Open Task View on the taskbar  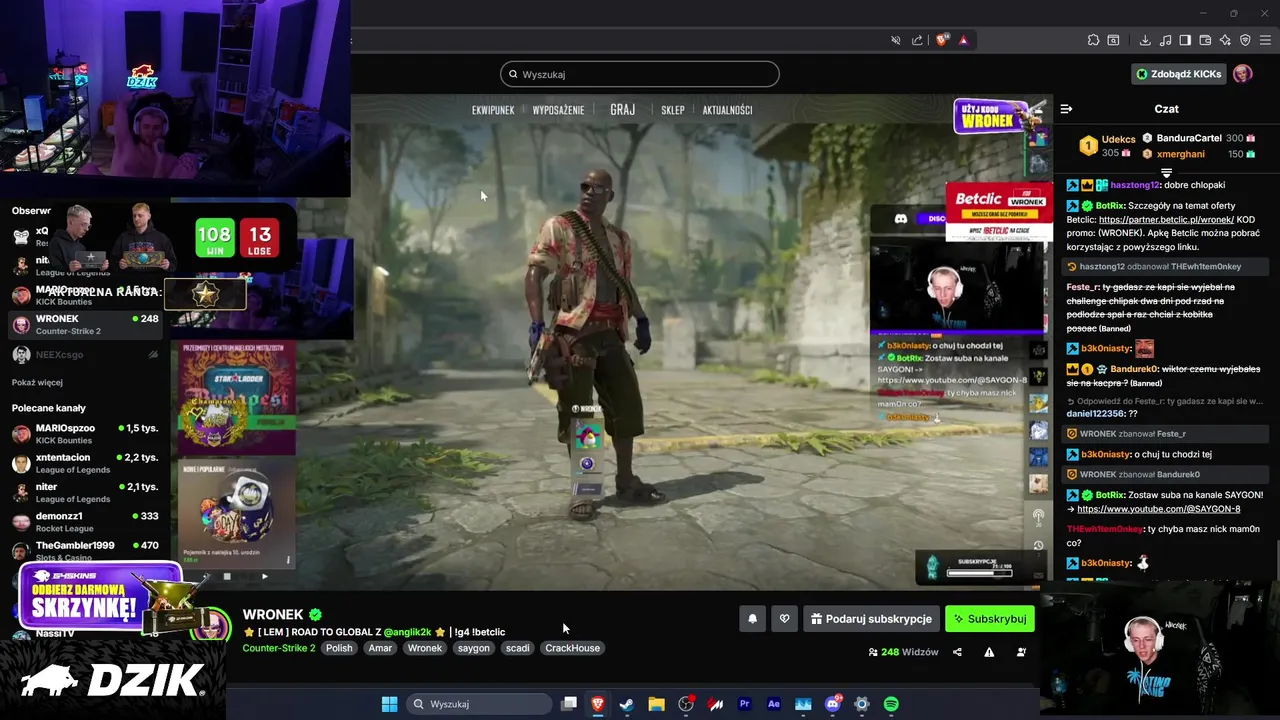[568, 704]
